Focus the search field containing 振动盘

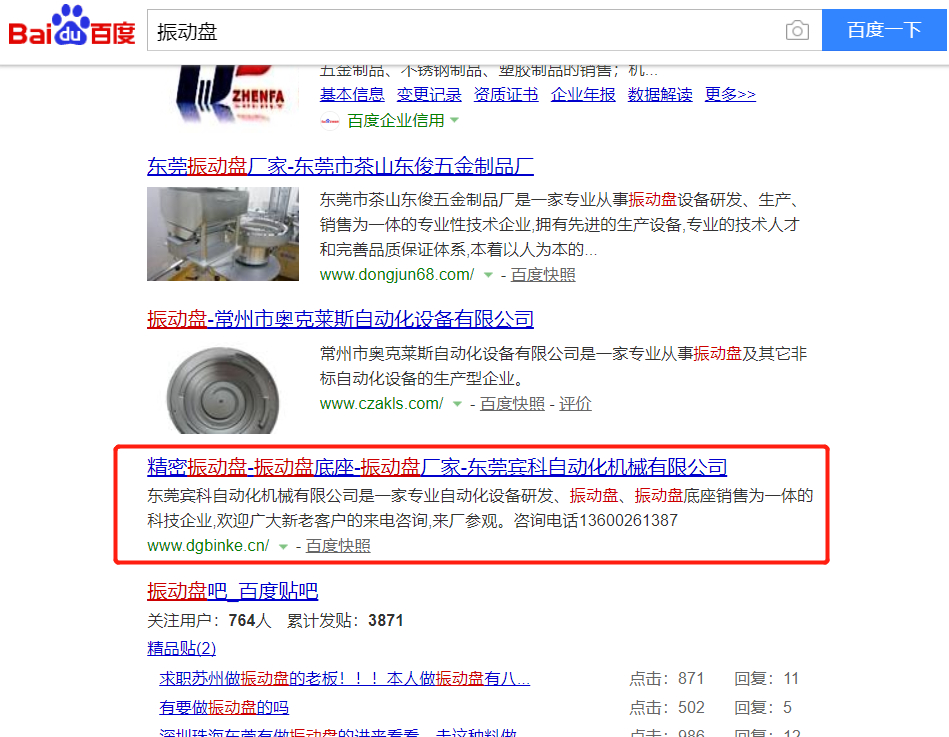coord(466,30)
